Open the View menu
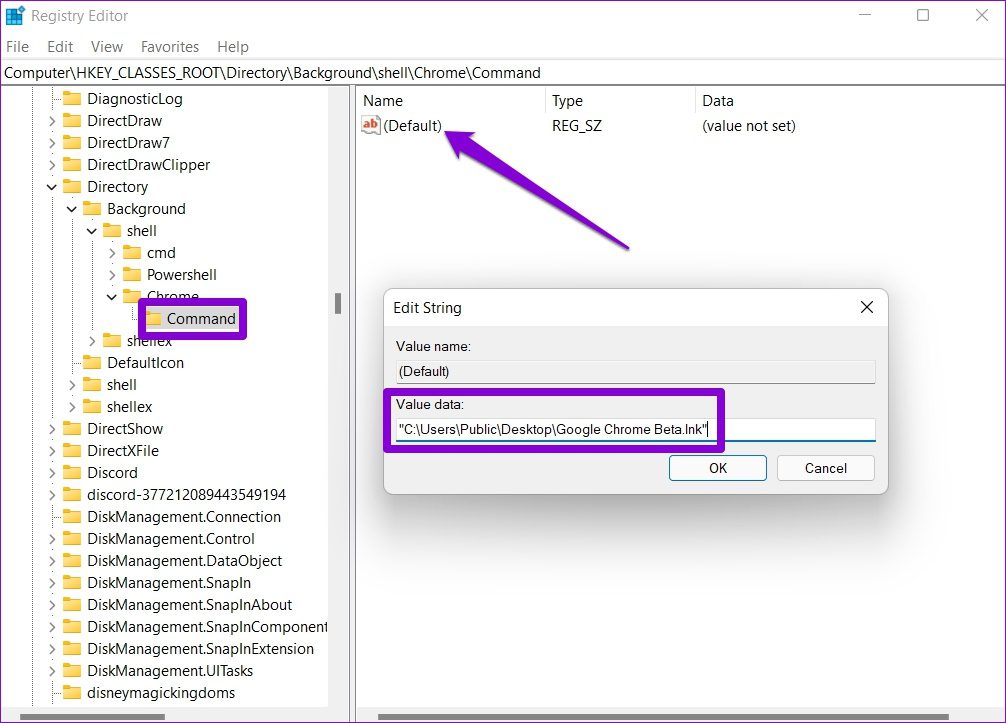Screen dimensions: 1006x723 pos(107,47)
